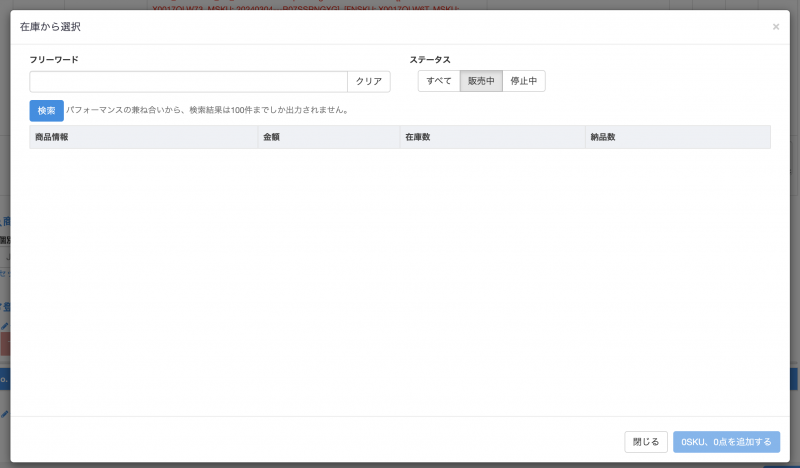Select the 販売中 status filter
Viewport: 800px width, 468px height.
coord(481,81)
